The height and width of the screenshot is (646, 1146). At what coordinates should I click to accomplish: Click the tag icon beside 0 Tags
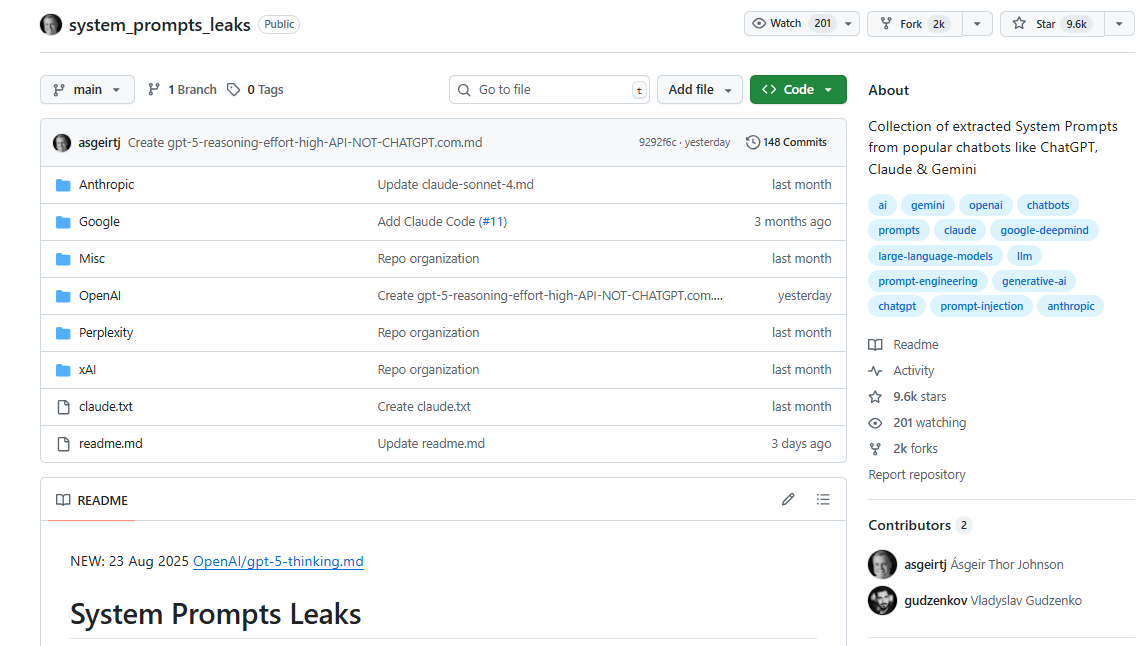233,89
